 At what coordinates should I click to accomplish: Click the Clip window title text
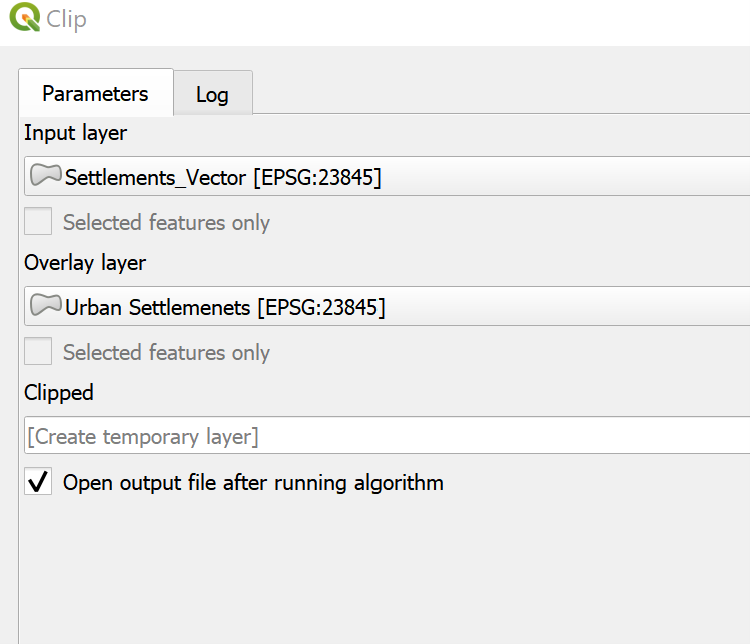[67, 19]
